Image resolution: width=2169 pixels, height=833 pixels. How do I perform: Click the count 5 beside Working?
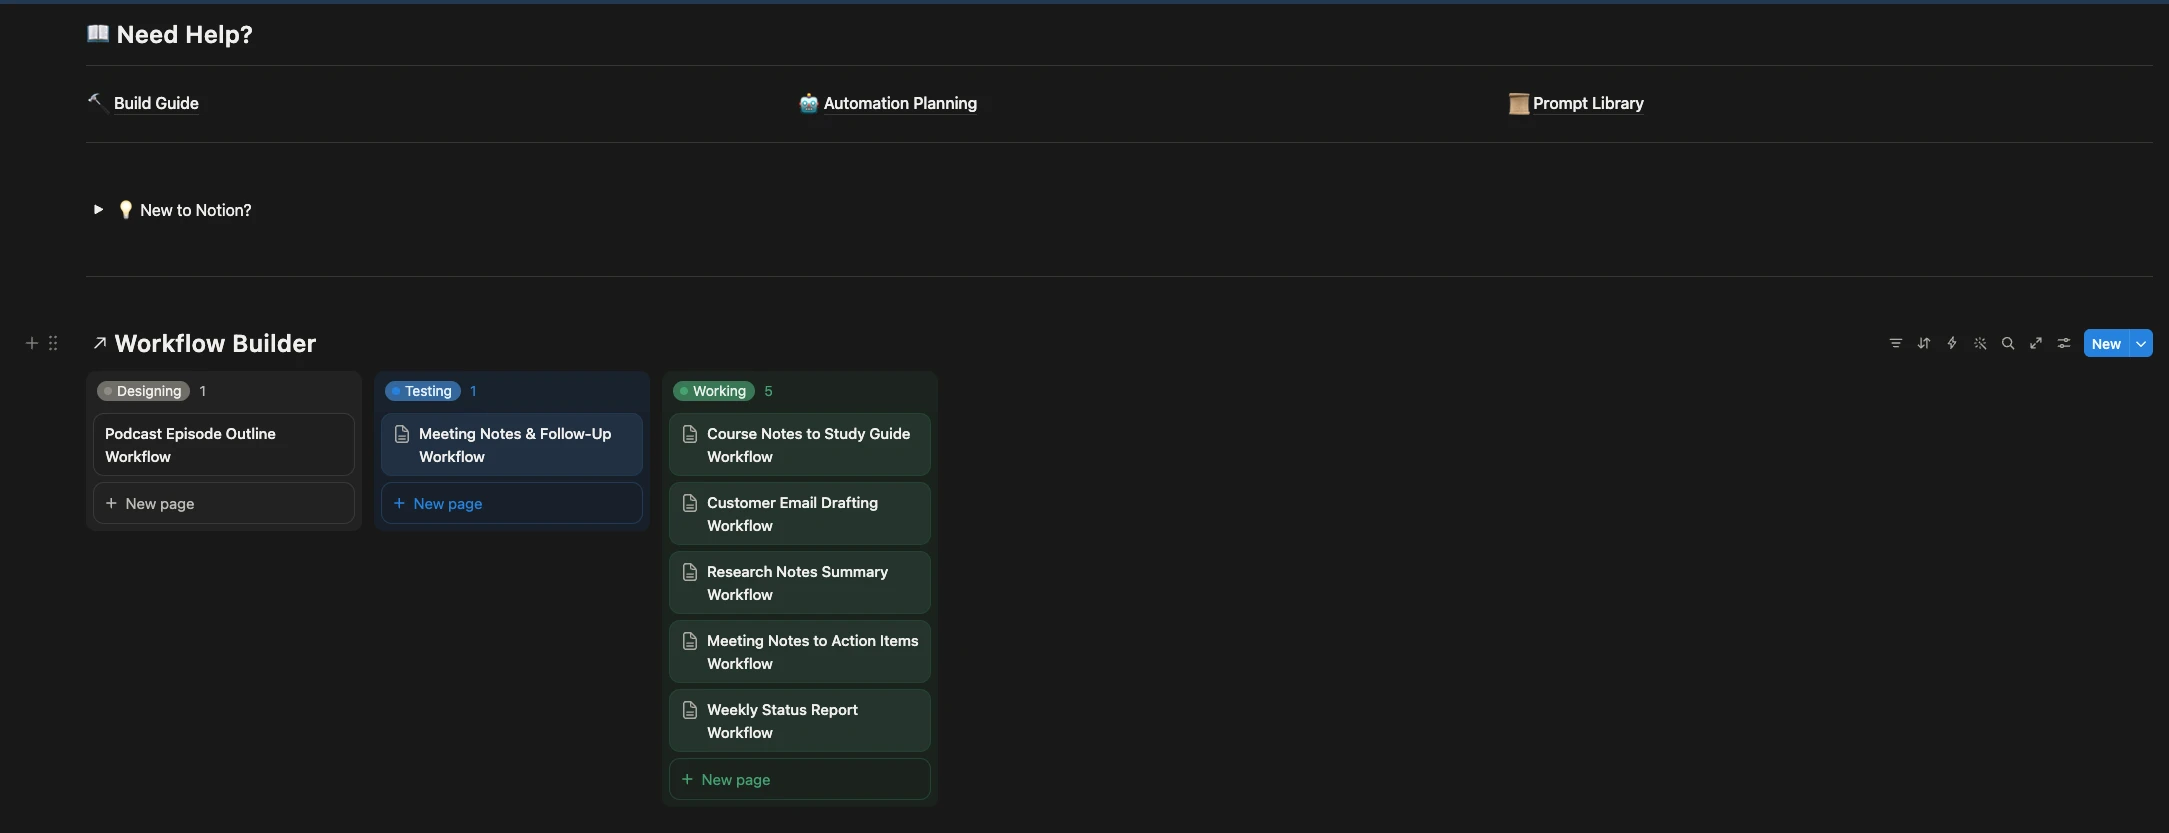768,391
